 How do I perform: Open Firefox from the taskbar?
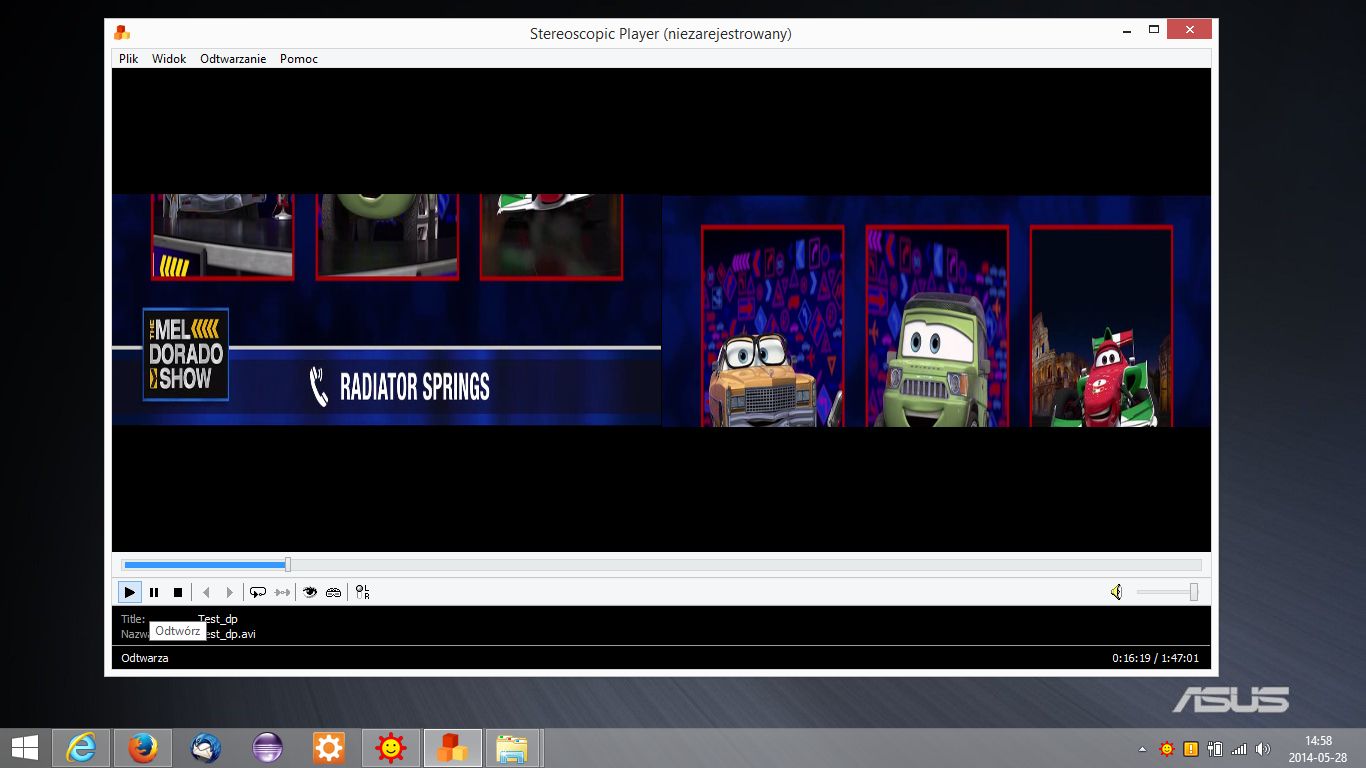[x=143, y=747]
